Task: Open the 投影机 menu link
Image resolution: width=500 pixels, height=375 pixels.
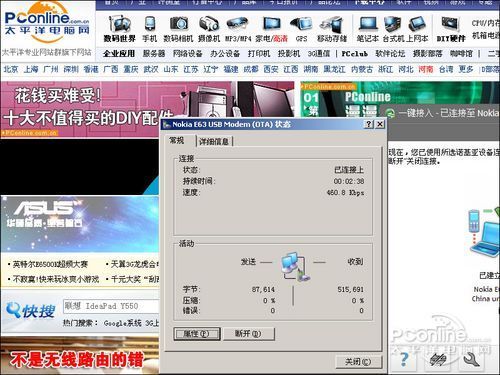Action: 289,53
